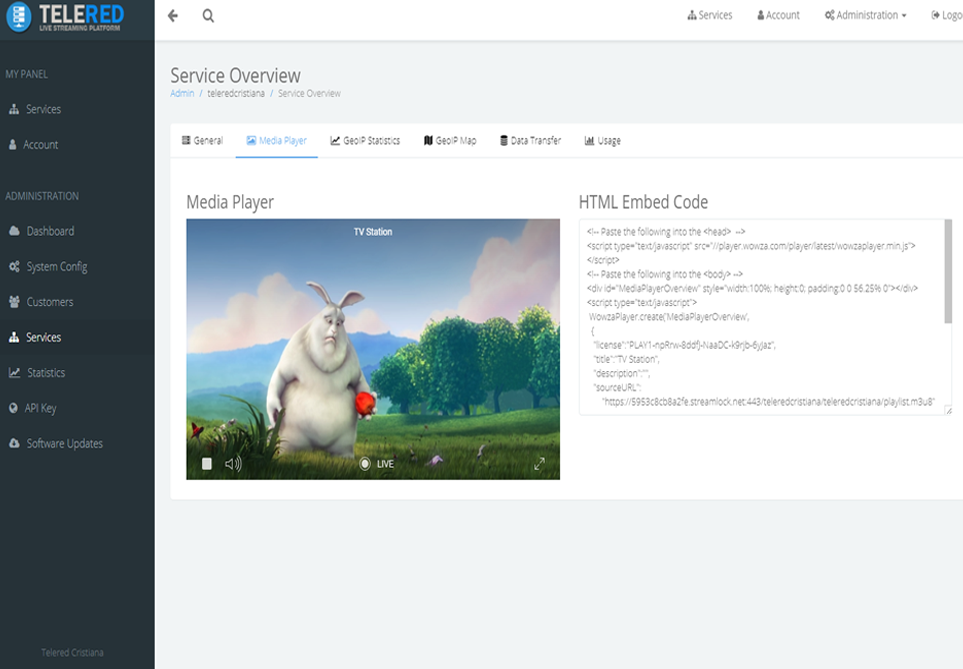Expand the Administration dropdown menu

tap(865, 15)
